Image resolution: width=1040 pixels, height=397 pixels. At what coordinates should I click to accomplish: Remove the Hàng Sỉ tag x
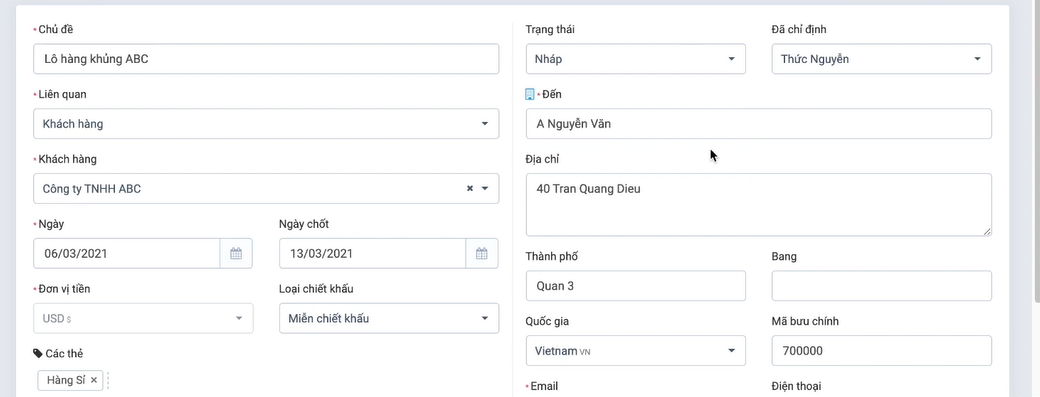click(94, 380)
